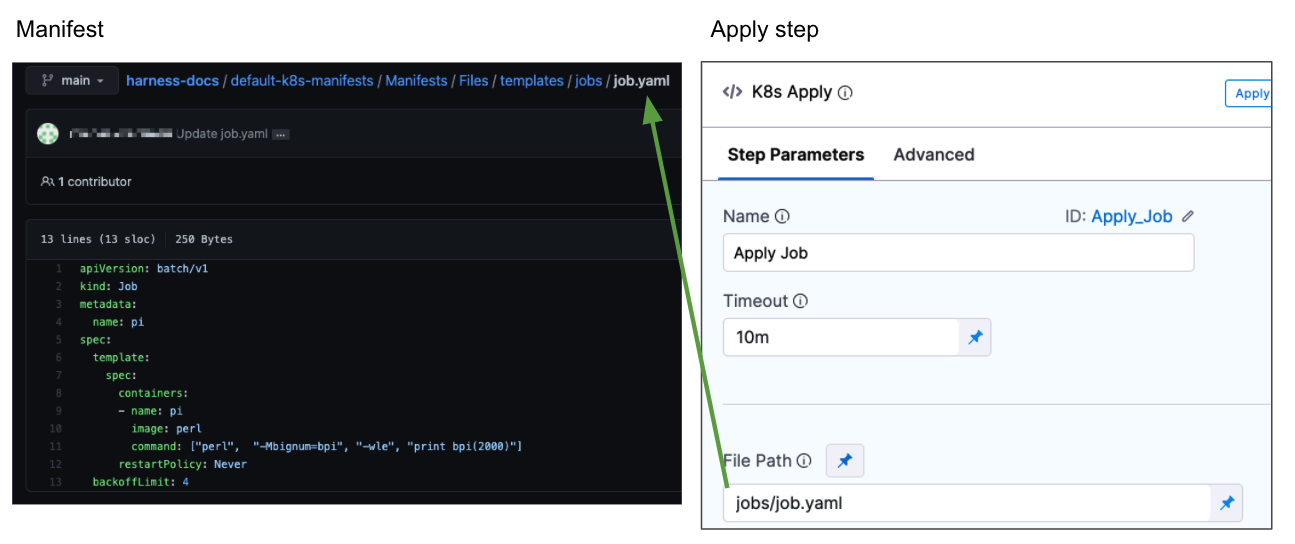Expand the commit message ellipsis

pyautogui.click(x=281, y=135)
